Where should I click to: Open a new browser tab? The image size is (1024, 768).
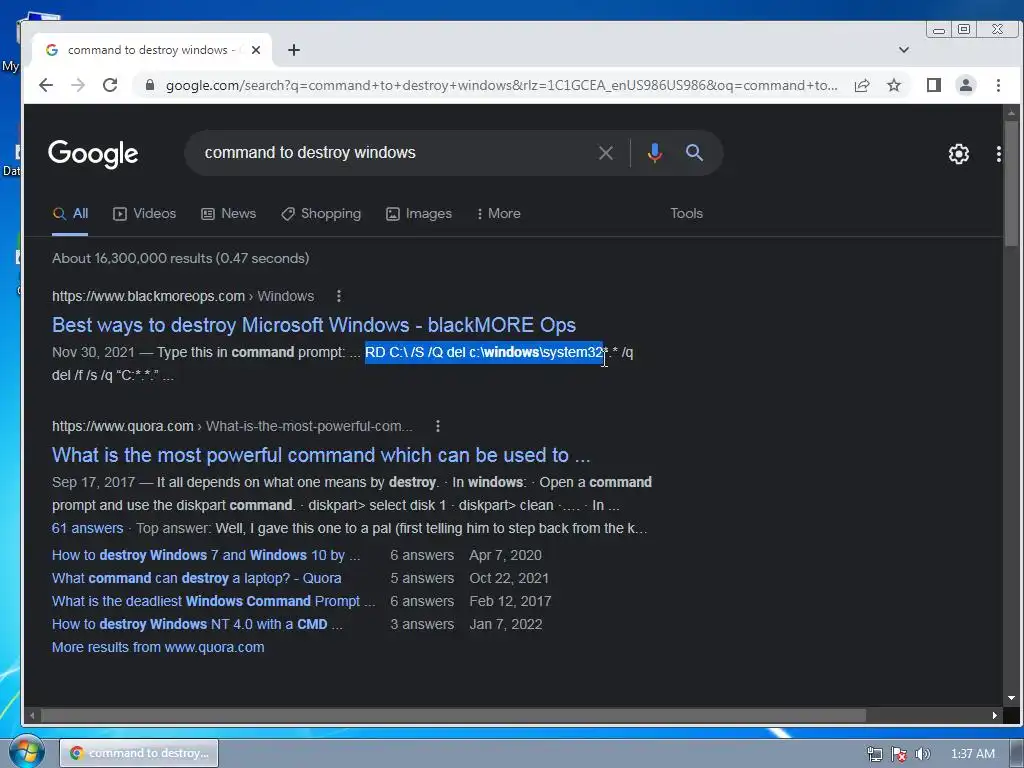tap(294, 50)
